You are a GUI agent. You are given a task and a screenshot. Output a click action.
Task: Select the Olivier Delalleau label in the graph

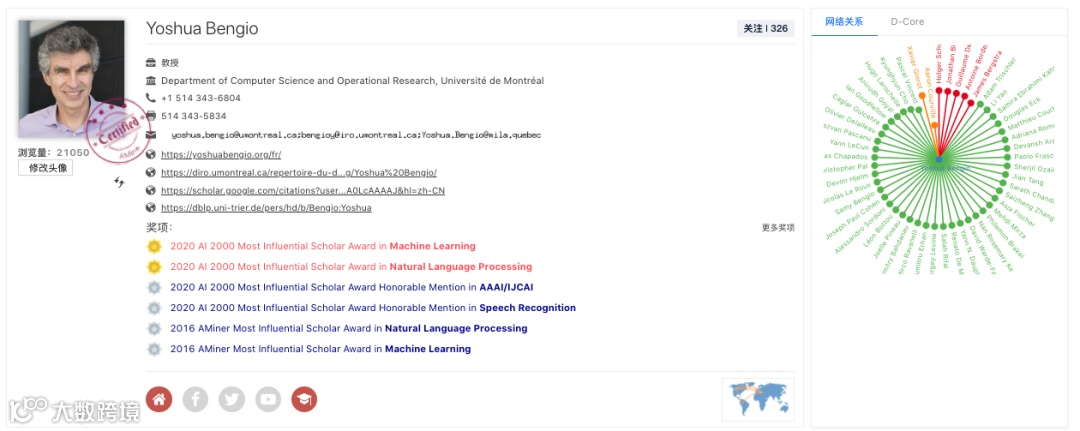(850, 120)
